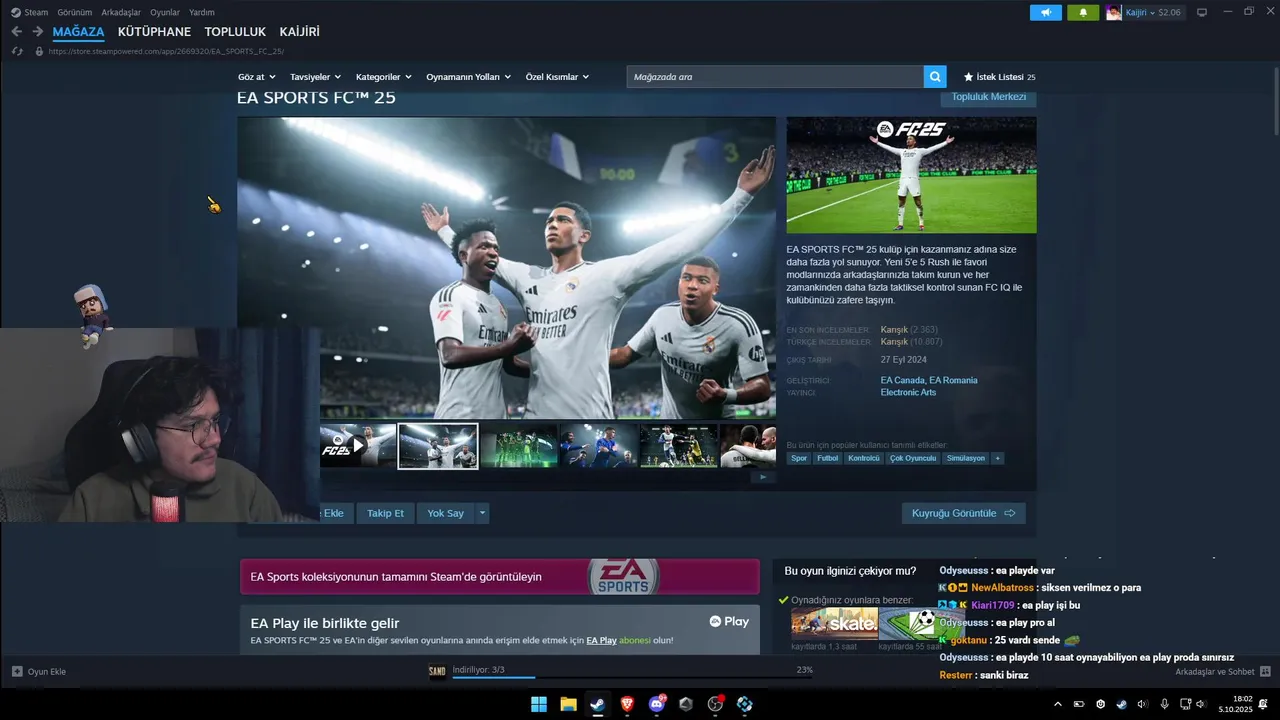
Task: Open the Arkadaşlar ve Sohbet panel
Action: tap(1223, 672)
